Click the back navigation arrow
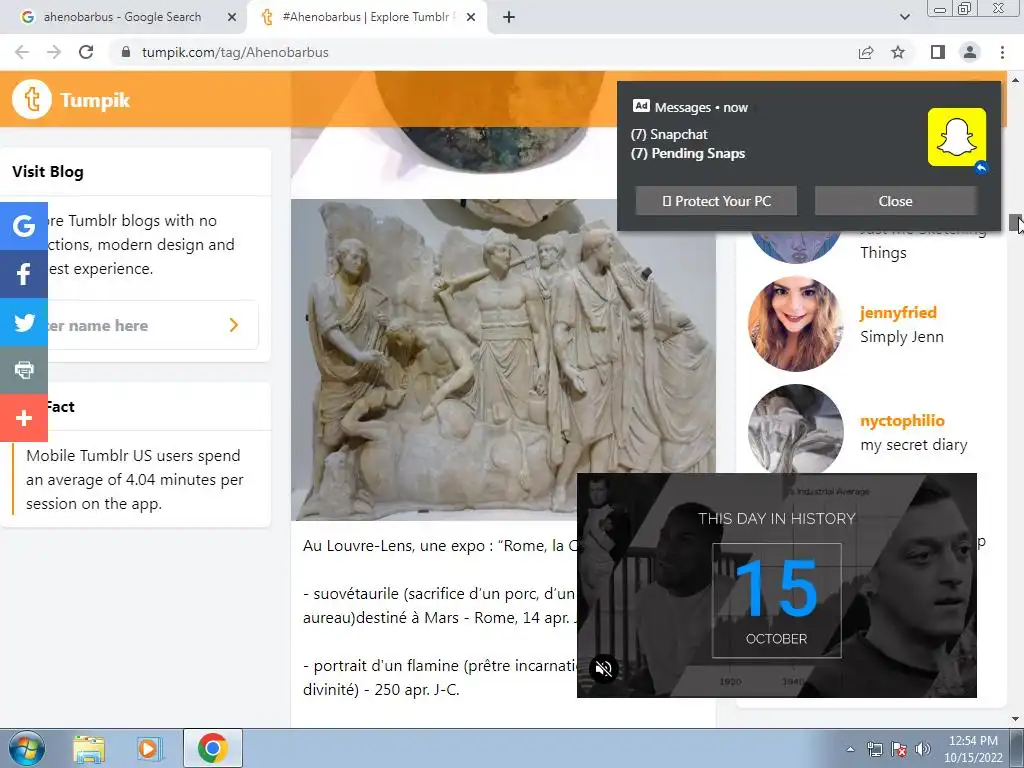Image resolution: width=1024 pixels, height=768 pixels. point(22,52)
